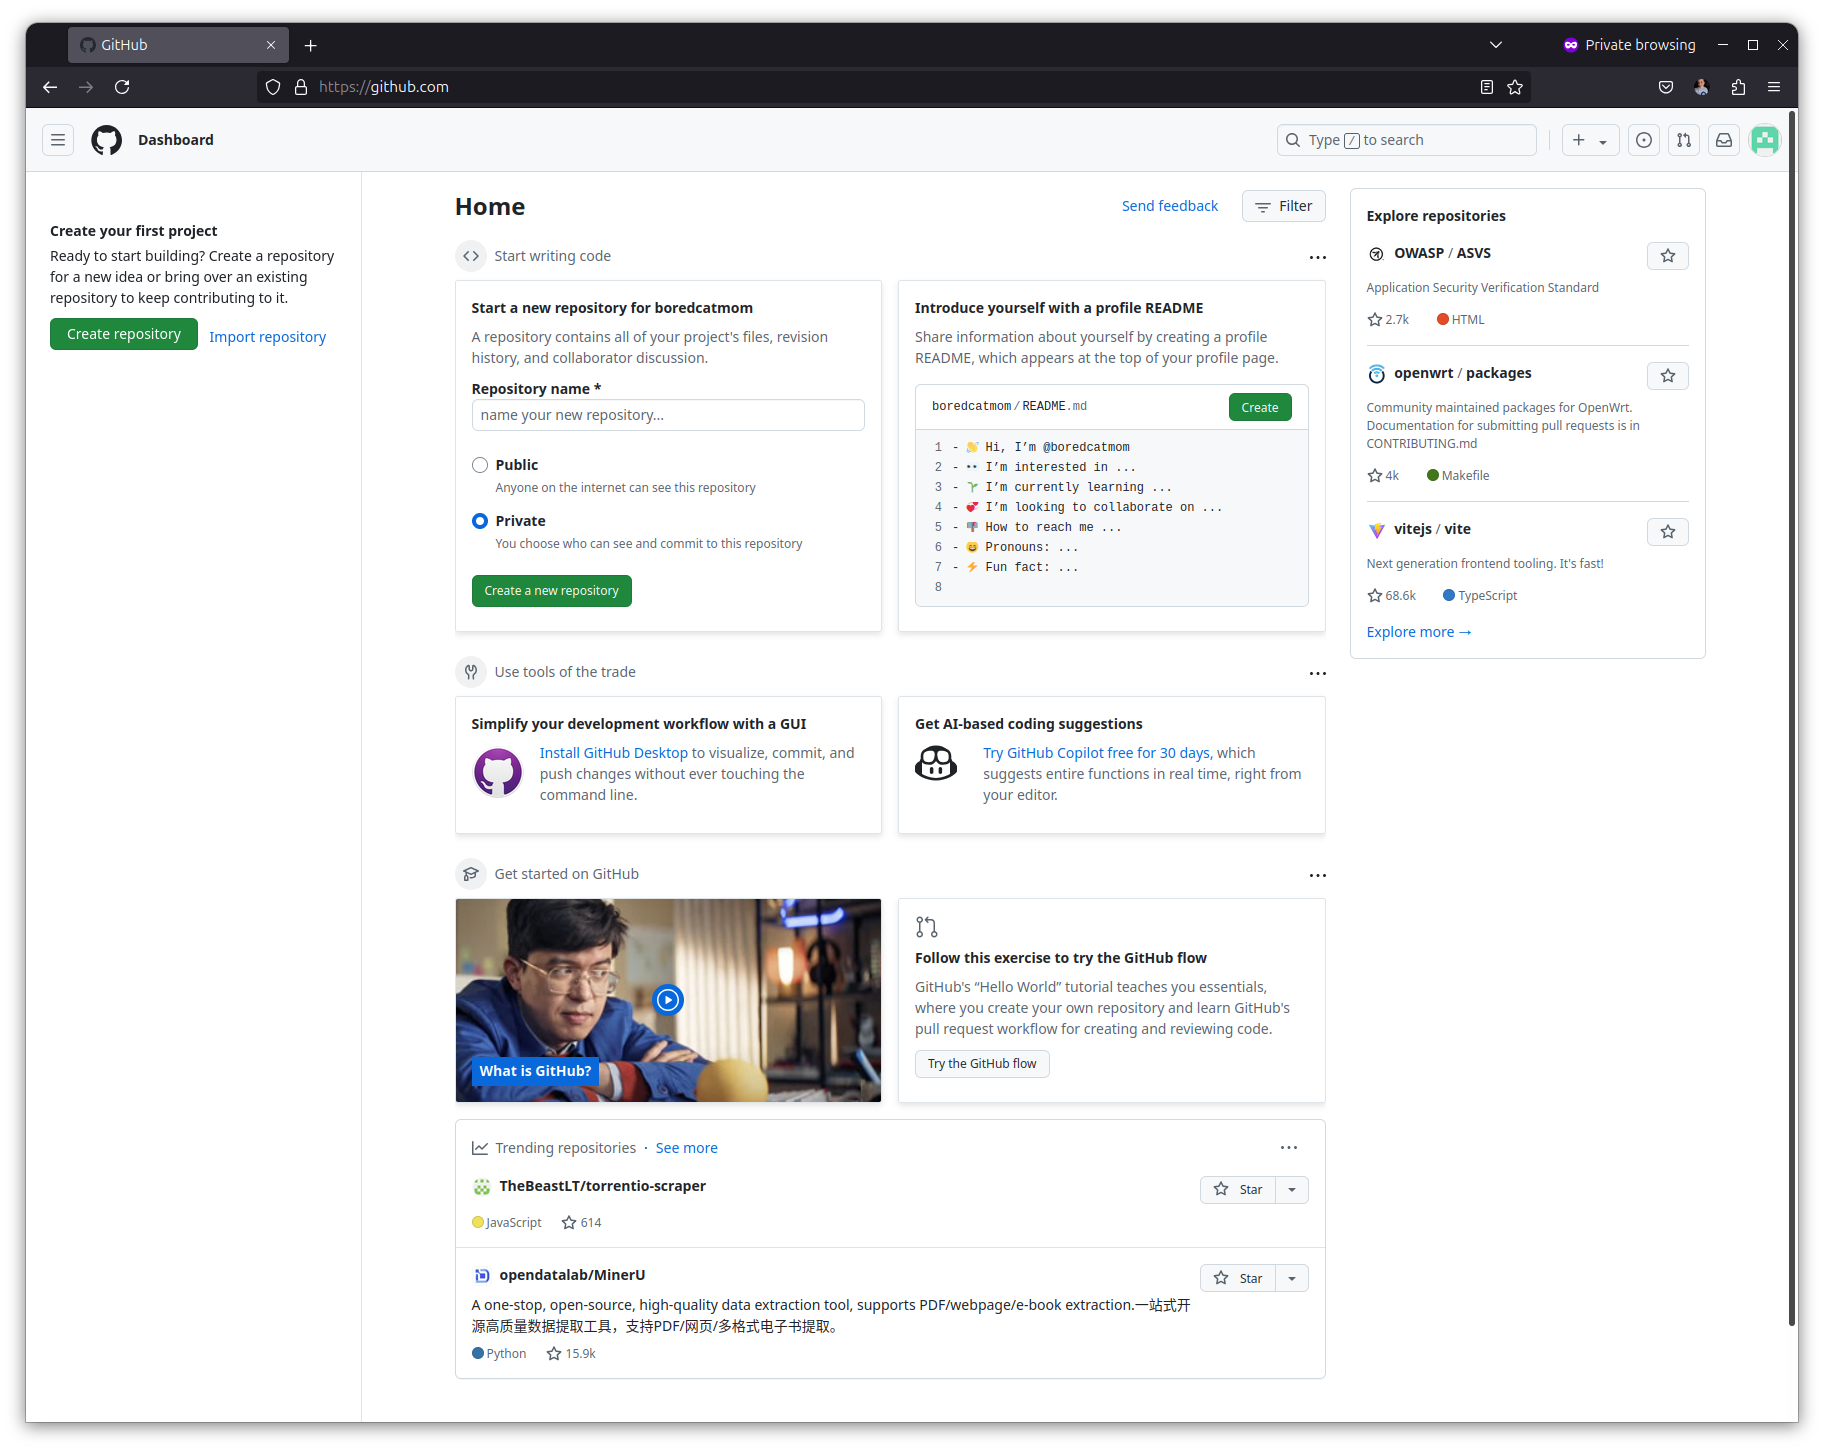The image size is (1824, 1451).
Task: Open opendatalab/MinerU repository link
Action: (572, 1275)
